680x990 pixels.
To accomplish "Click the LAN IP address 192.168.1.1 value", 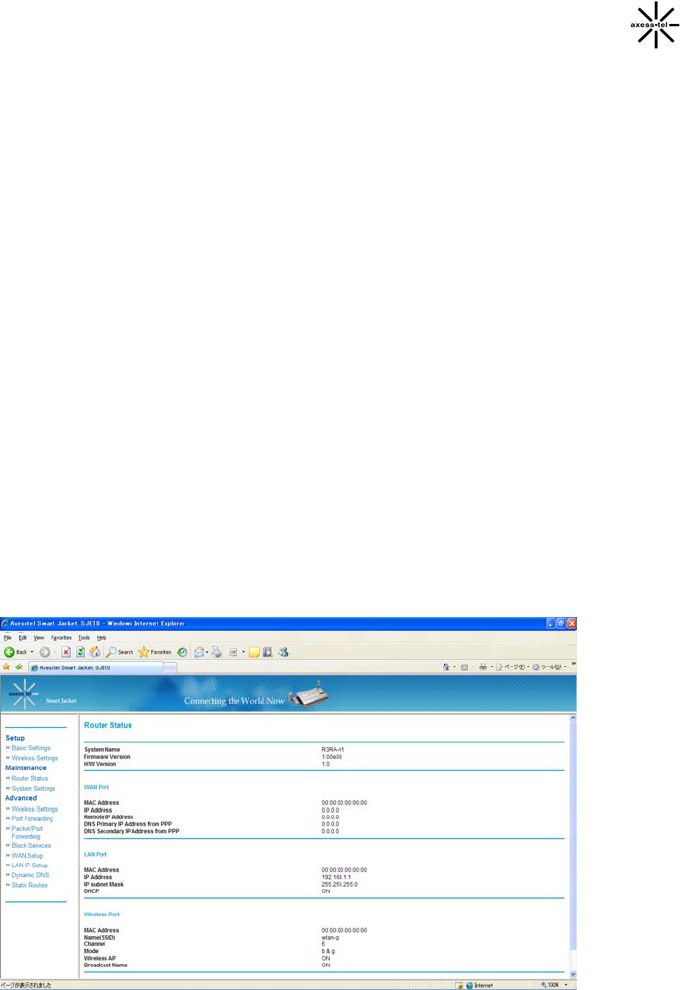I will tap(336, 878).
